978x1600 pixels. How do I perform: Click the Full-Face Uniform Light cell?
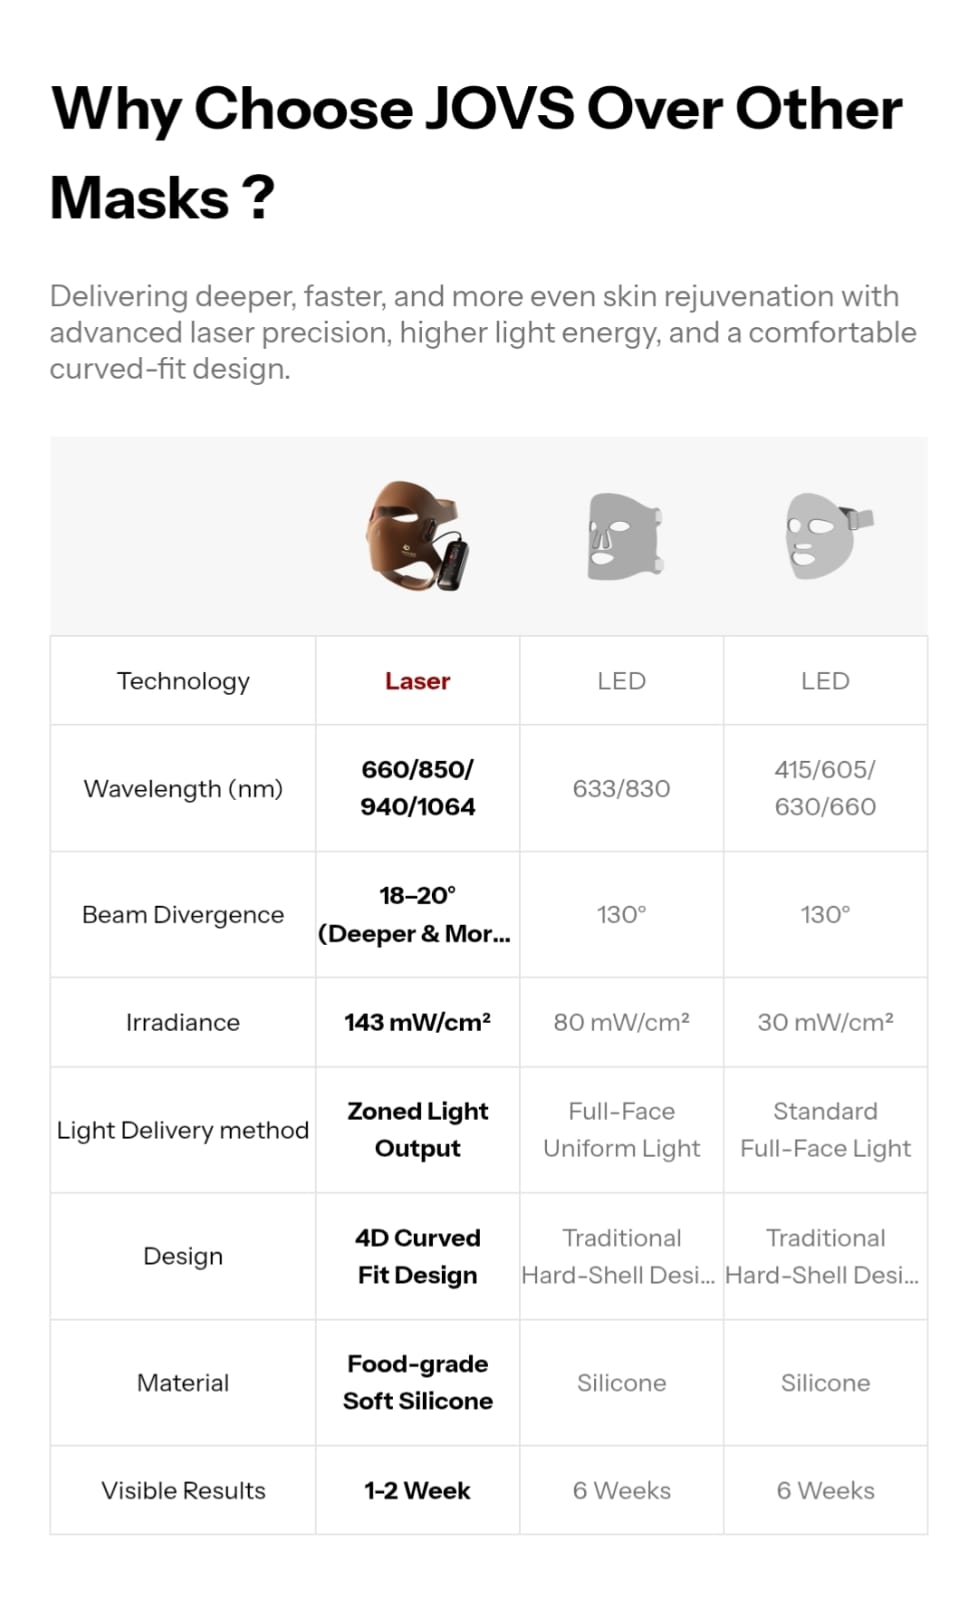[621, 1130]
